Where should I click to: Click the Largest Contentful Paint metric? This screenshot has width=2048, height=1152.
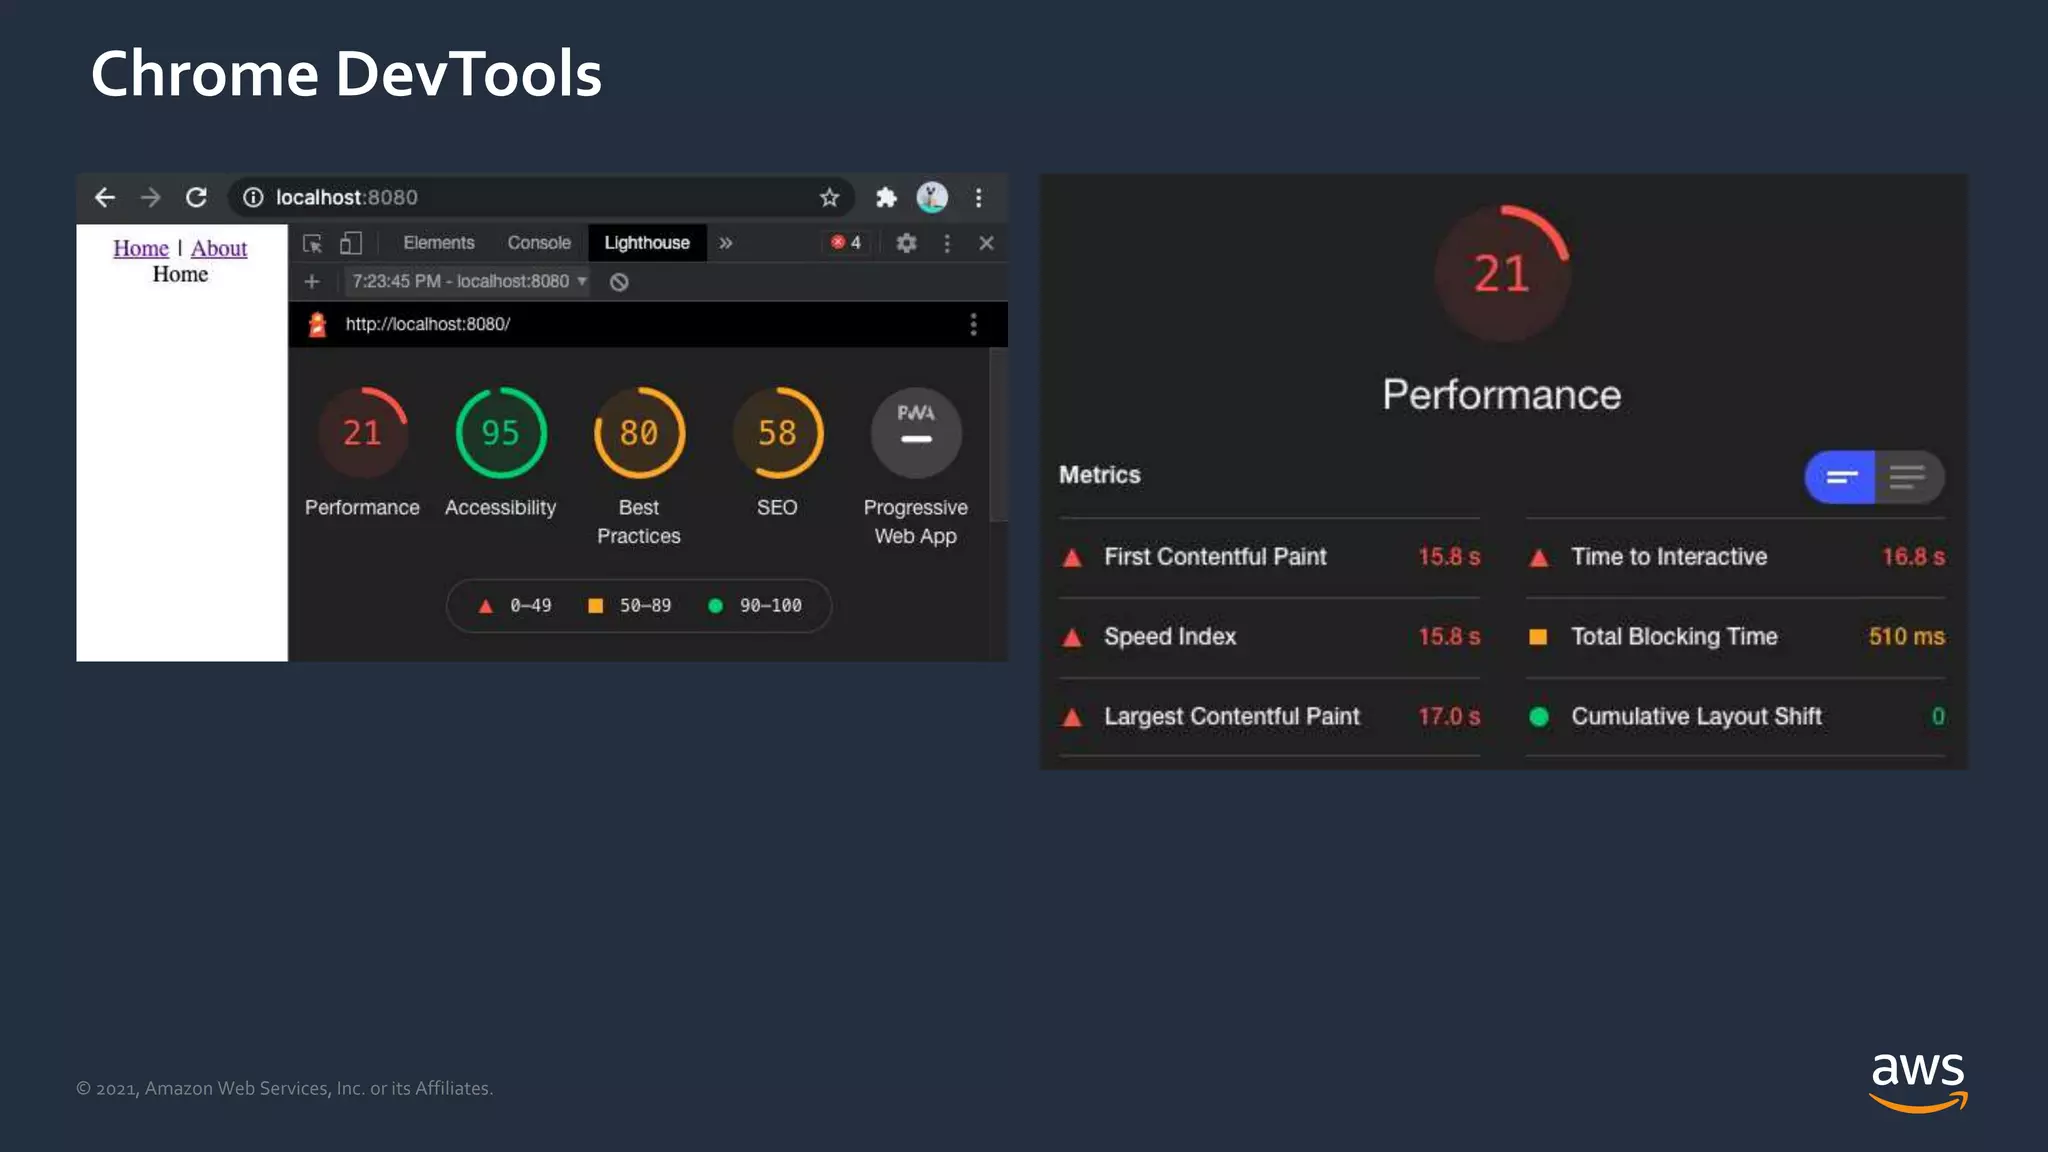pyautogui.click(x=1270, y=717)
